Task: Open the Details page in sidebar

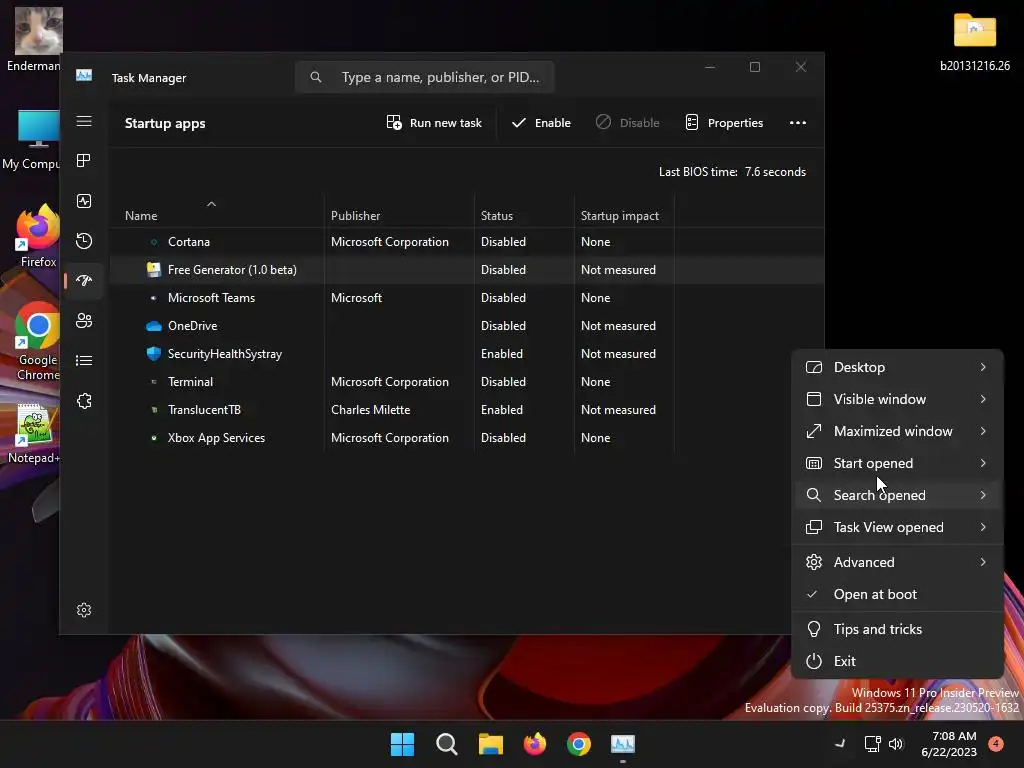Action: coord(84,360)
